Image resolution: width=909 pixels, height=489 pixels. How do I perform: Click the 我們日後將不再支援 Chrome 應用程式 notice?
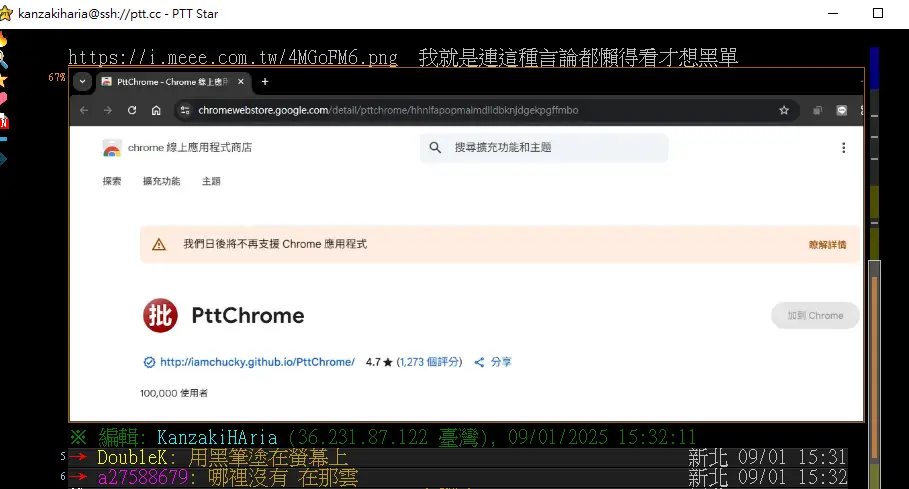click(x=275, y=244)
